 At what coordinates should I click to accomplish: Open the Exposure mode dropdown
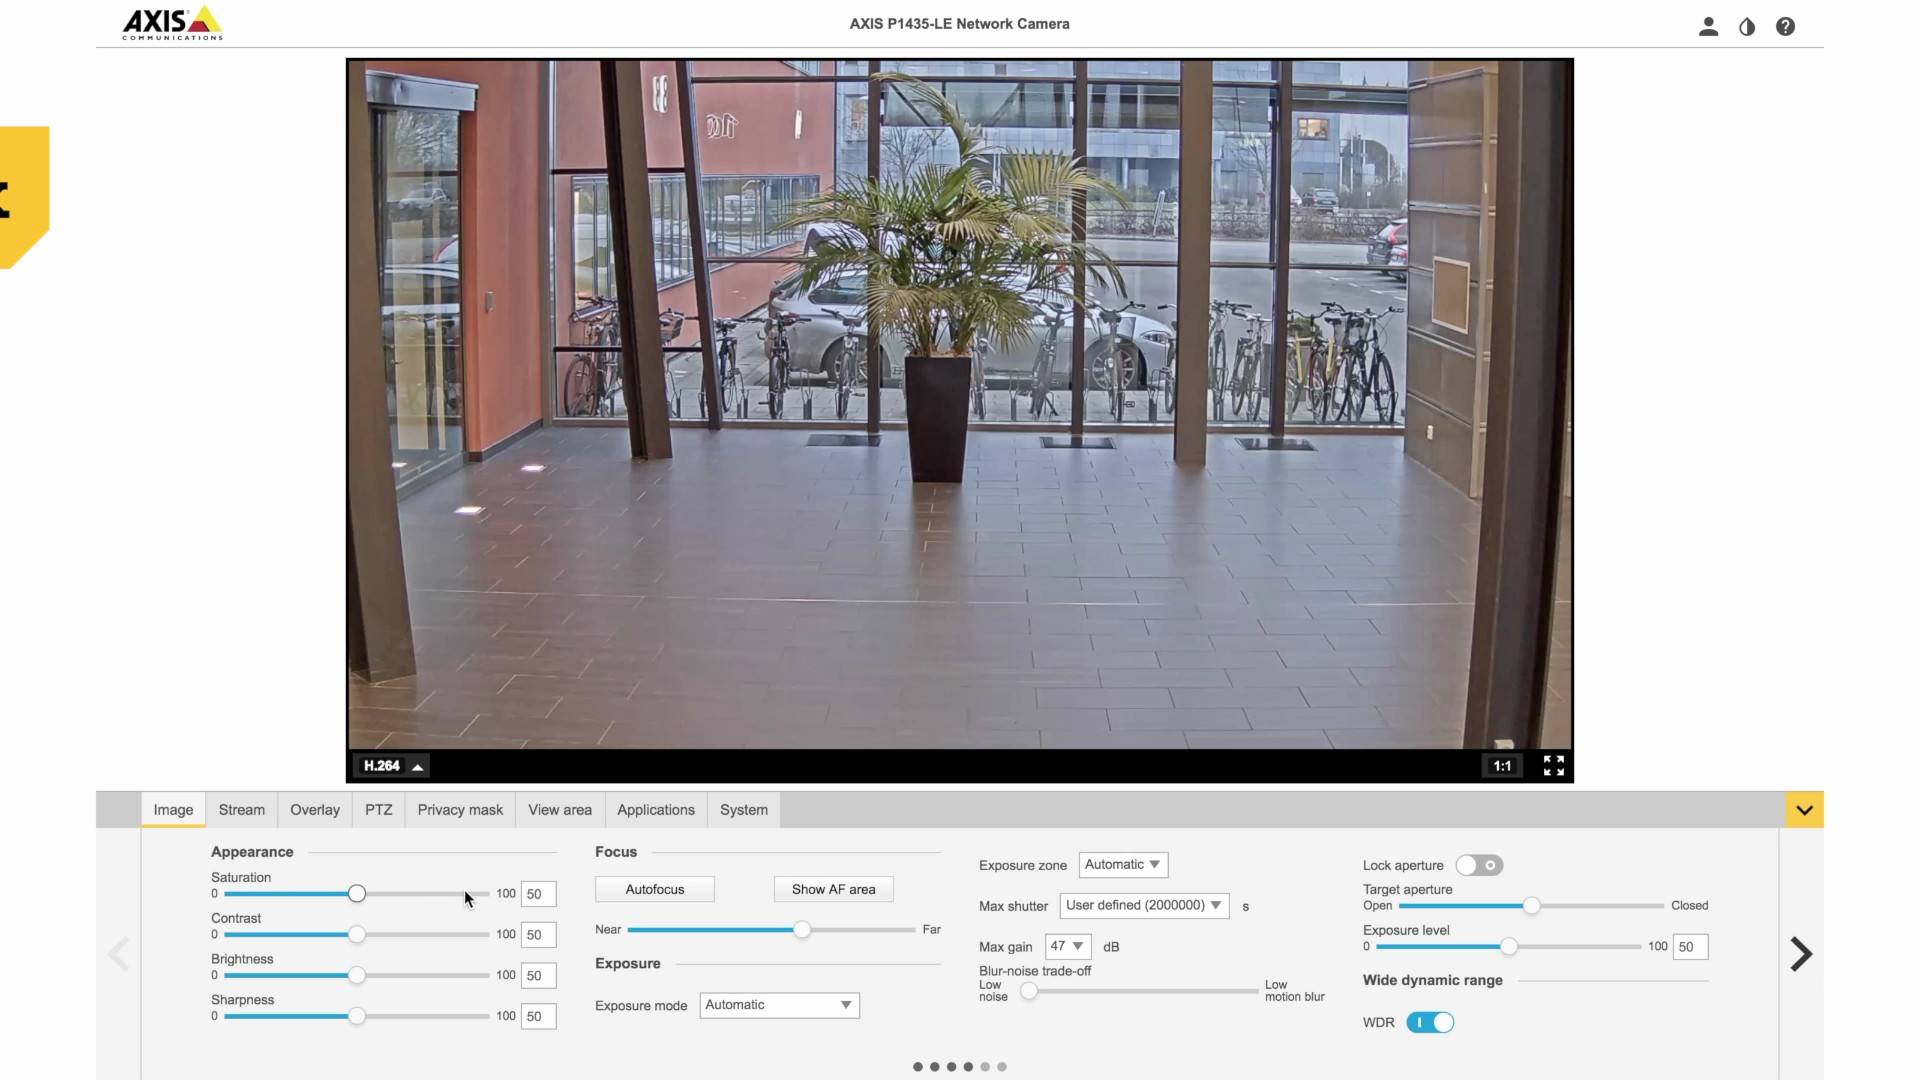tap(779, 1005)
